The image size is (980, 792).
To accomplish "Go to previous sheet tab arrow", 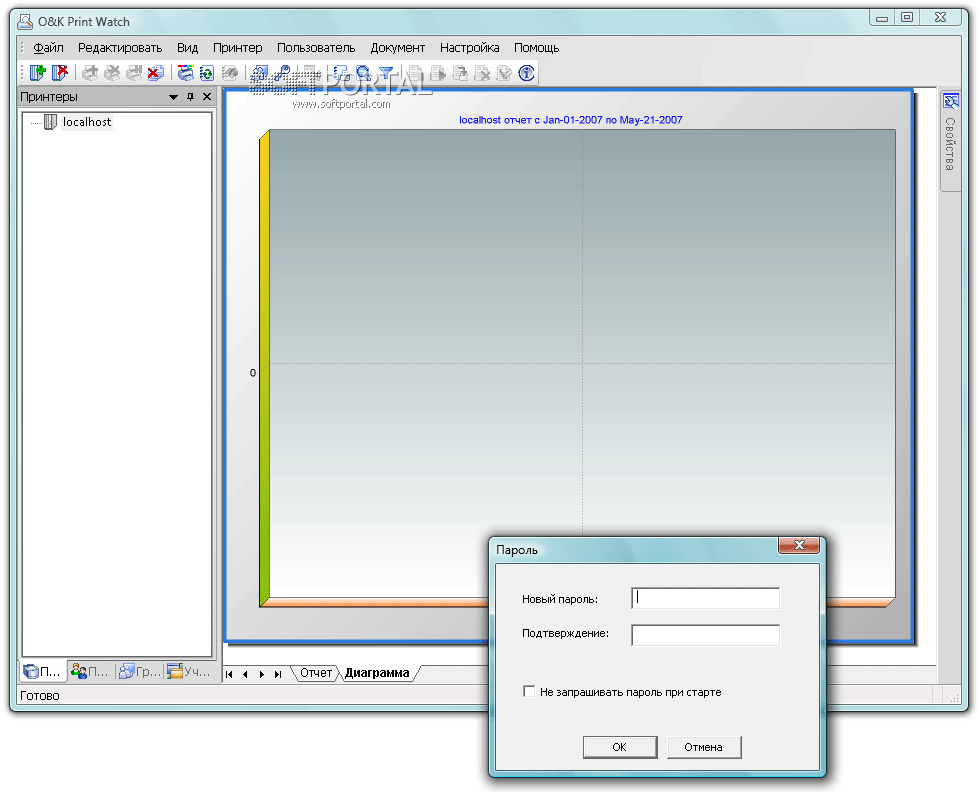I will coord(246,674).
